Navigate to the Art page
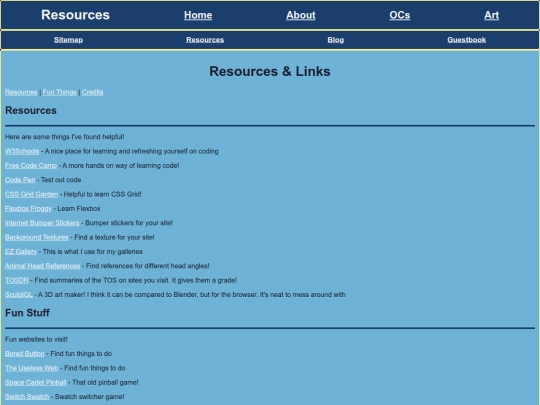 coord(491,15)
